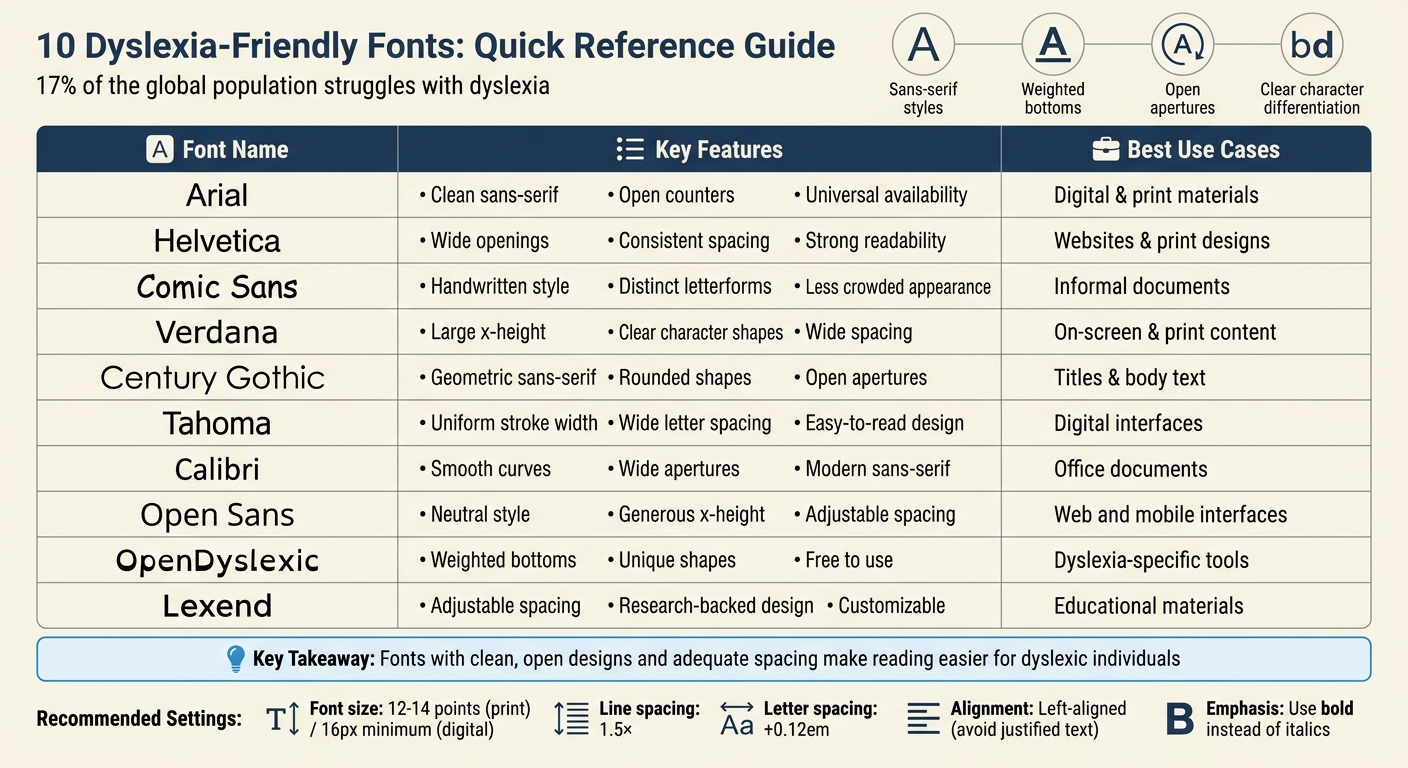
Task: Select the Key Features column header
Action: pos(699,149)
